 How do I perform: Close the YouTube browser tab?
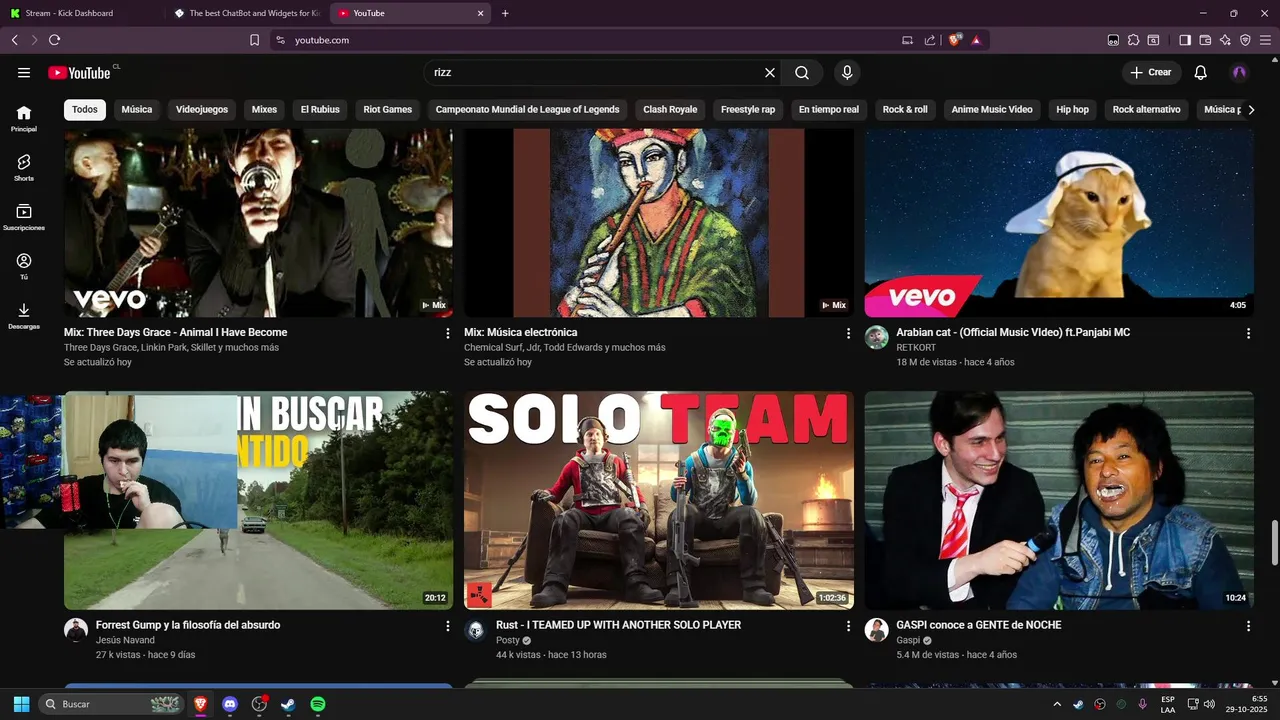click(480, 13)
